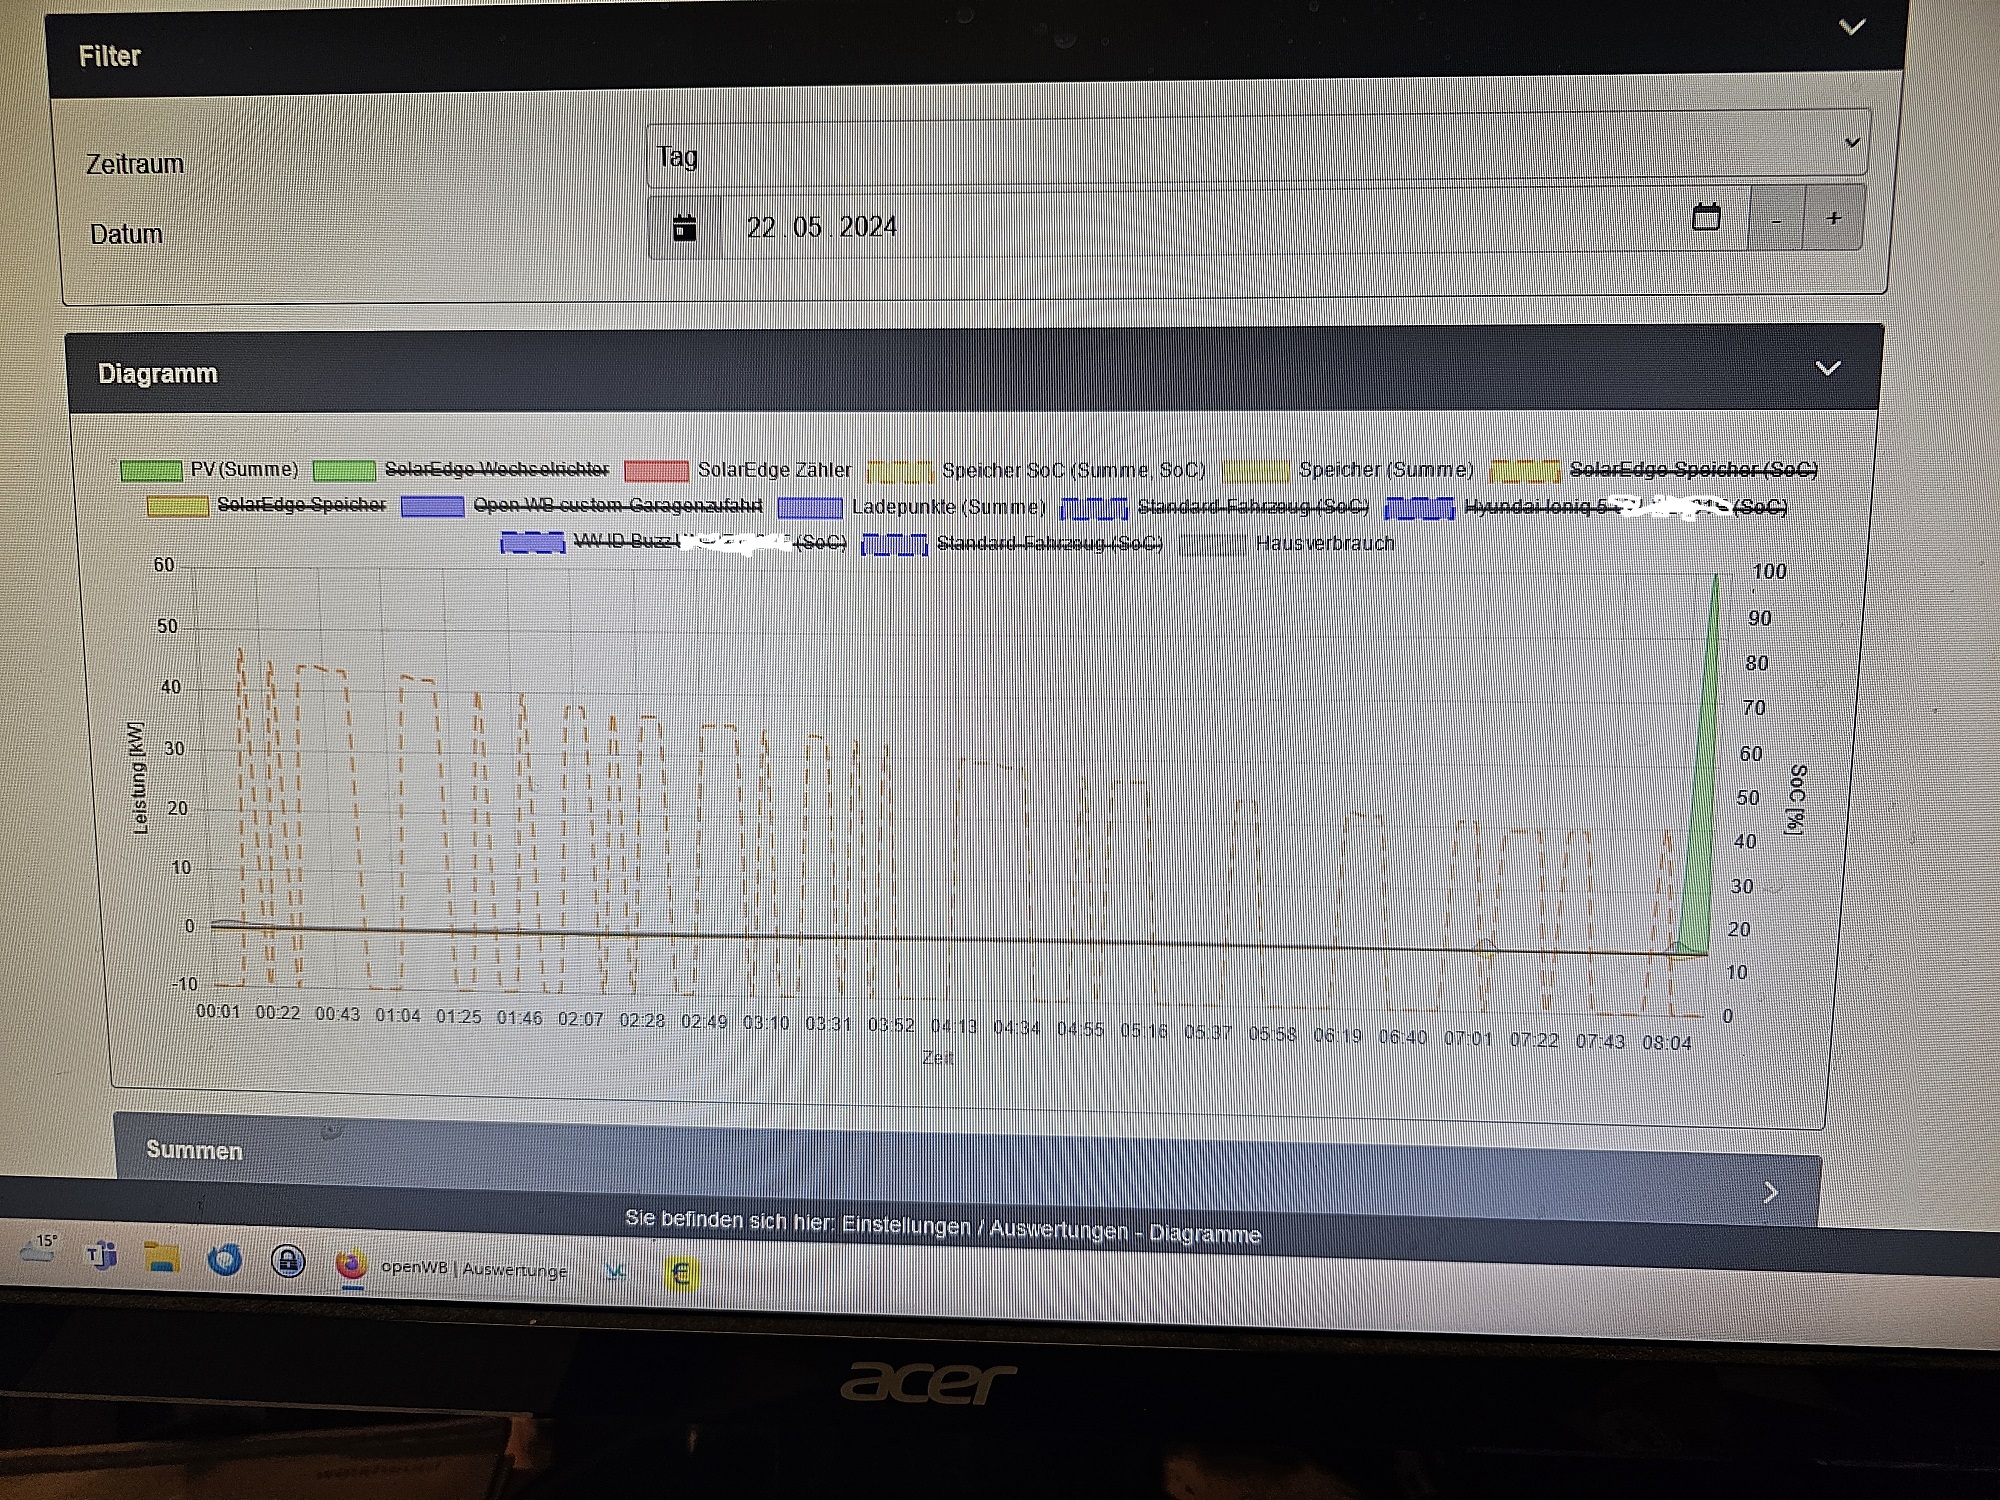Click the Filter panel header title

pos(110,56)
